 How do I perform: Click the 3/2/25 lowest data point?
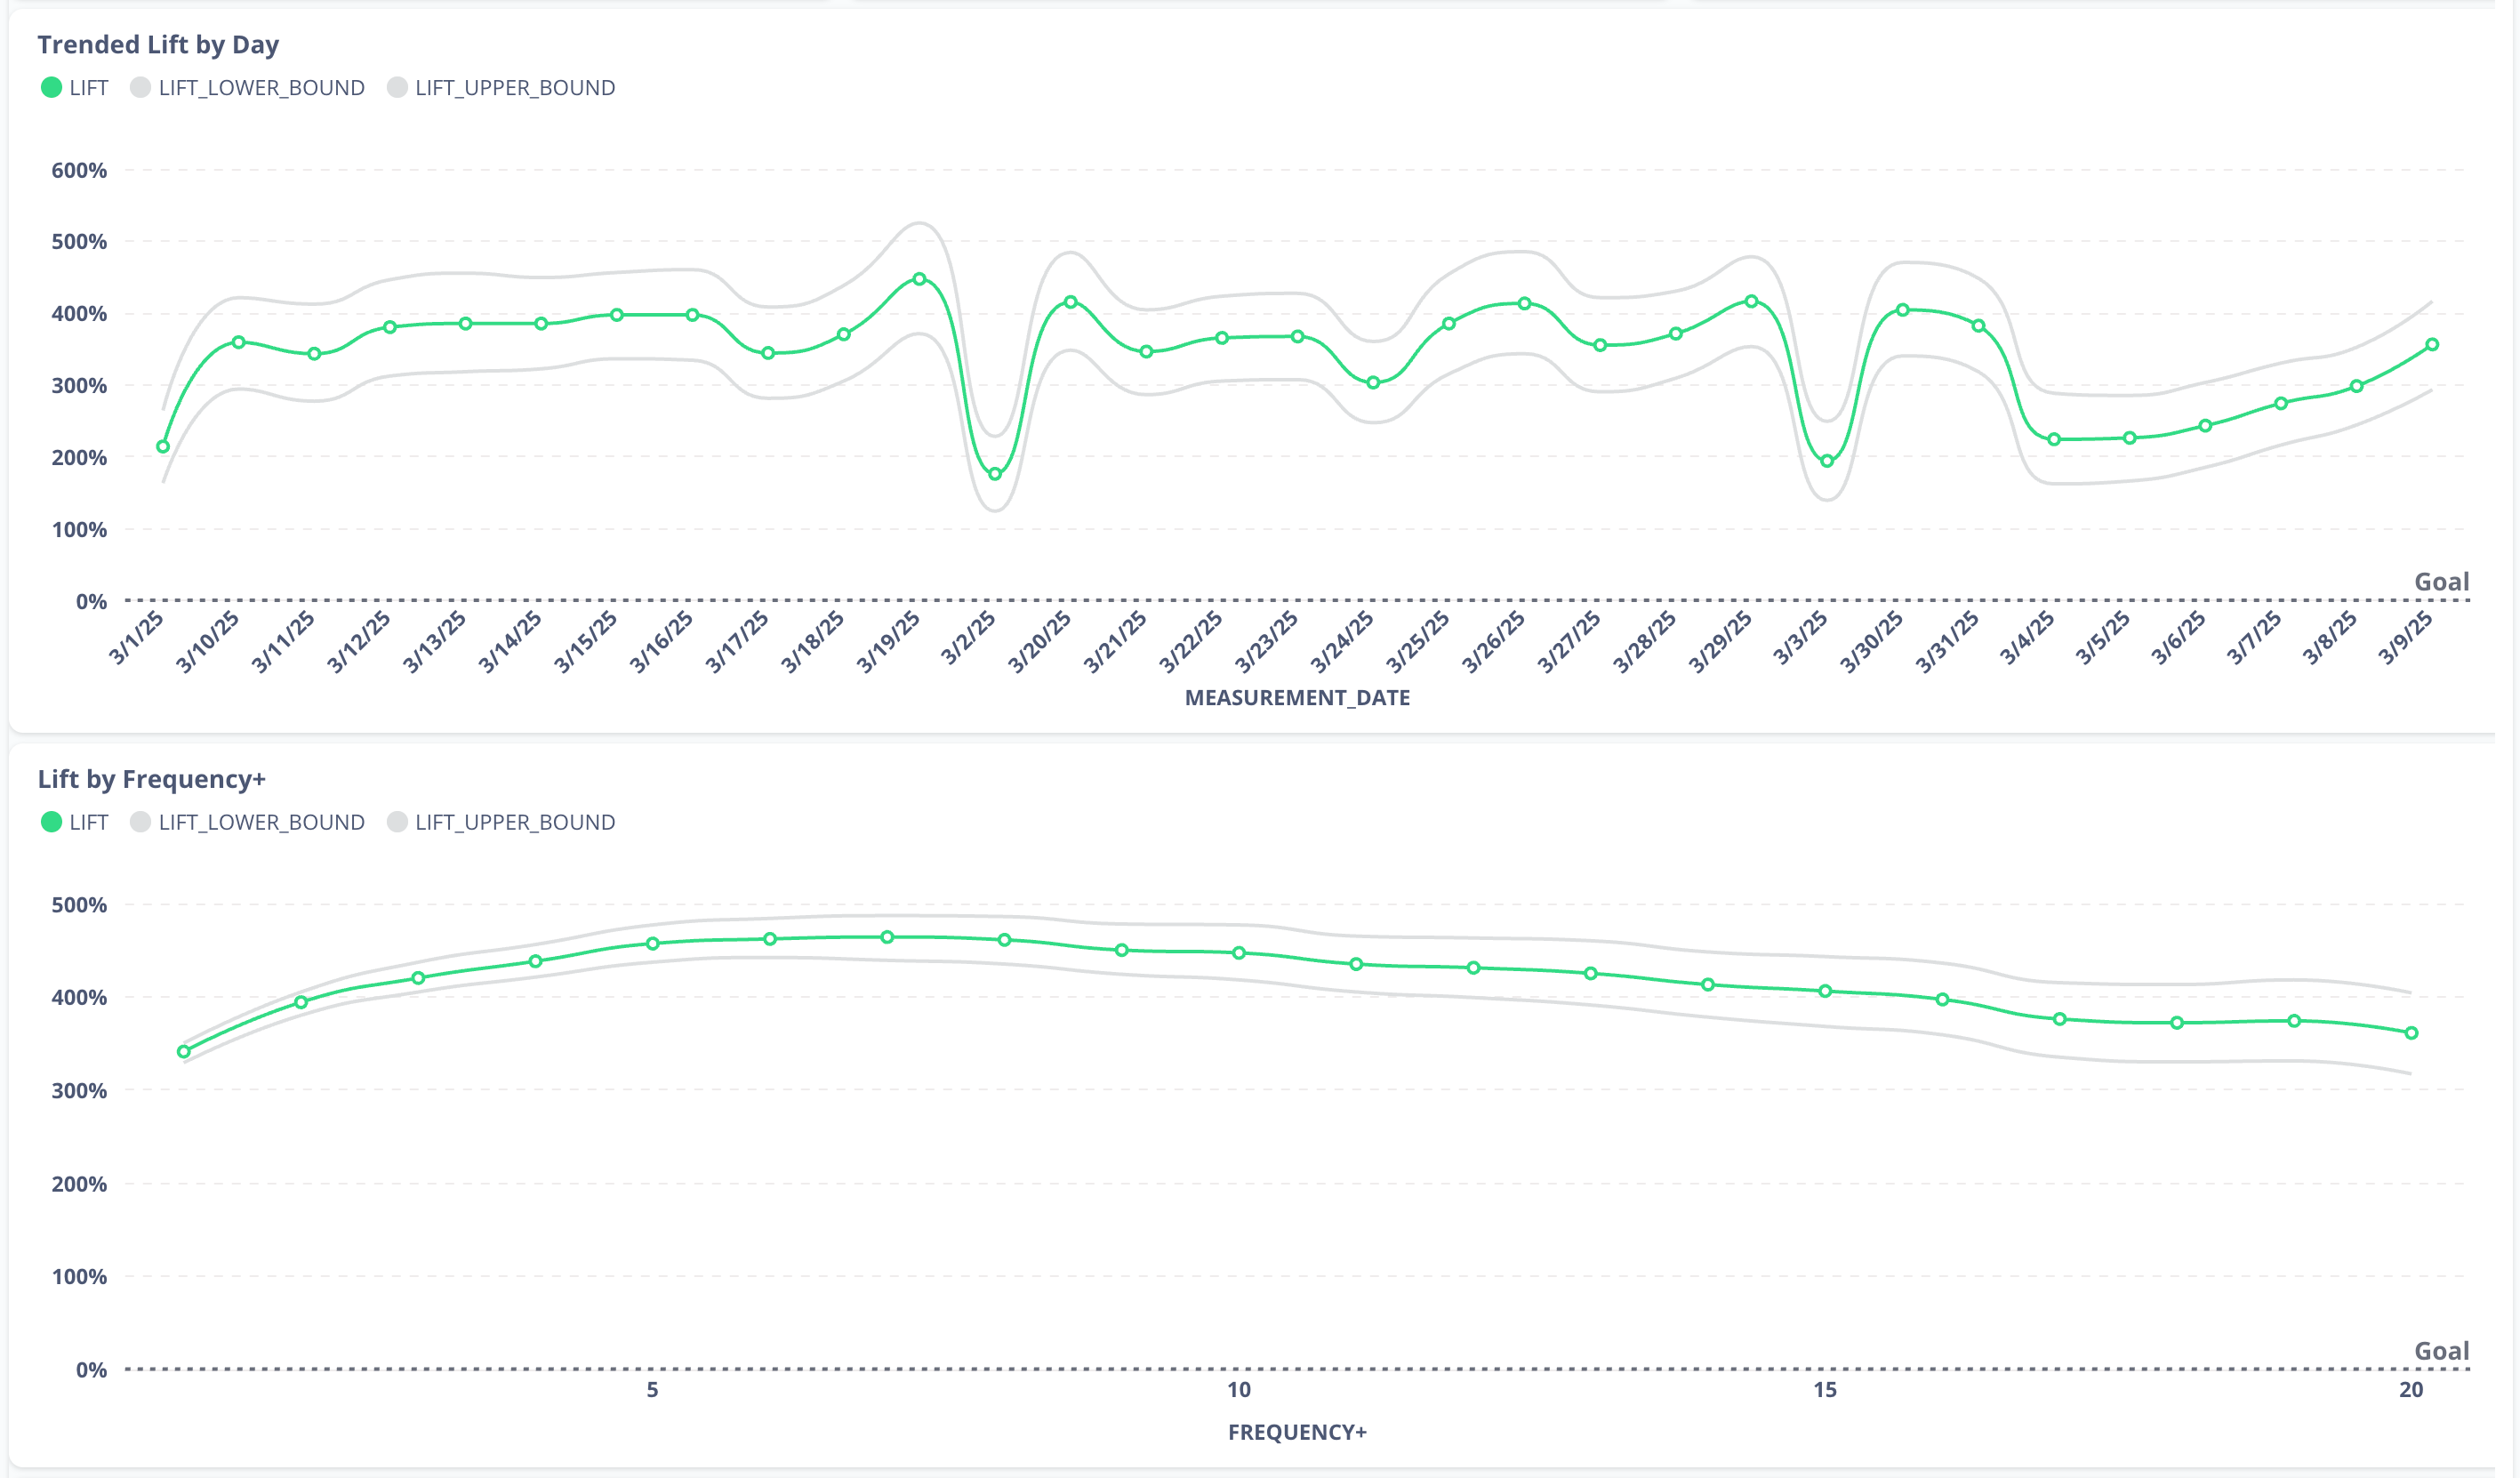[x=995, y=474]
